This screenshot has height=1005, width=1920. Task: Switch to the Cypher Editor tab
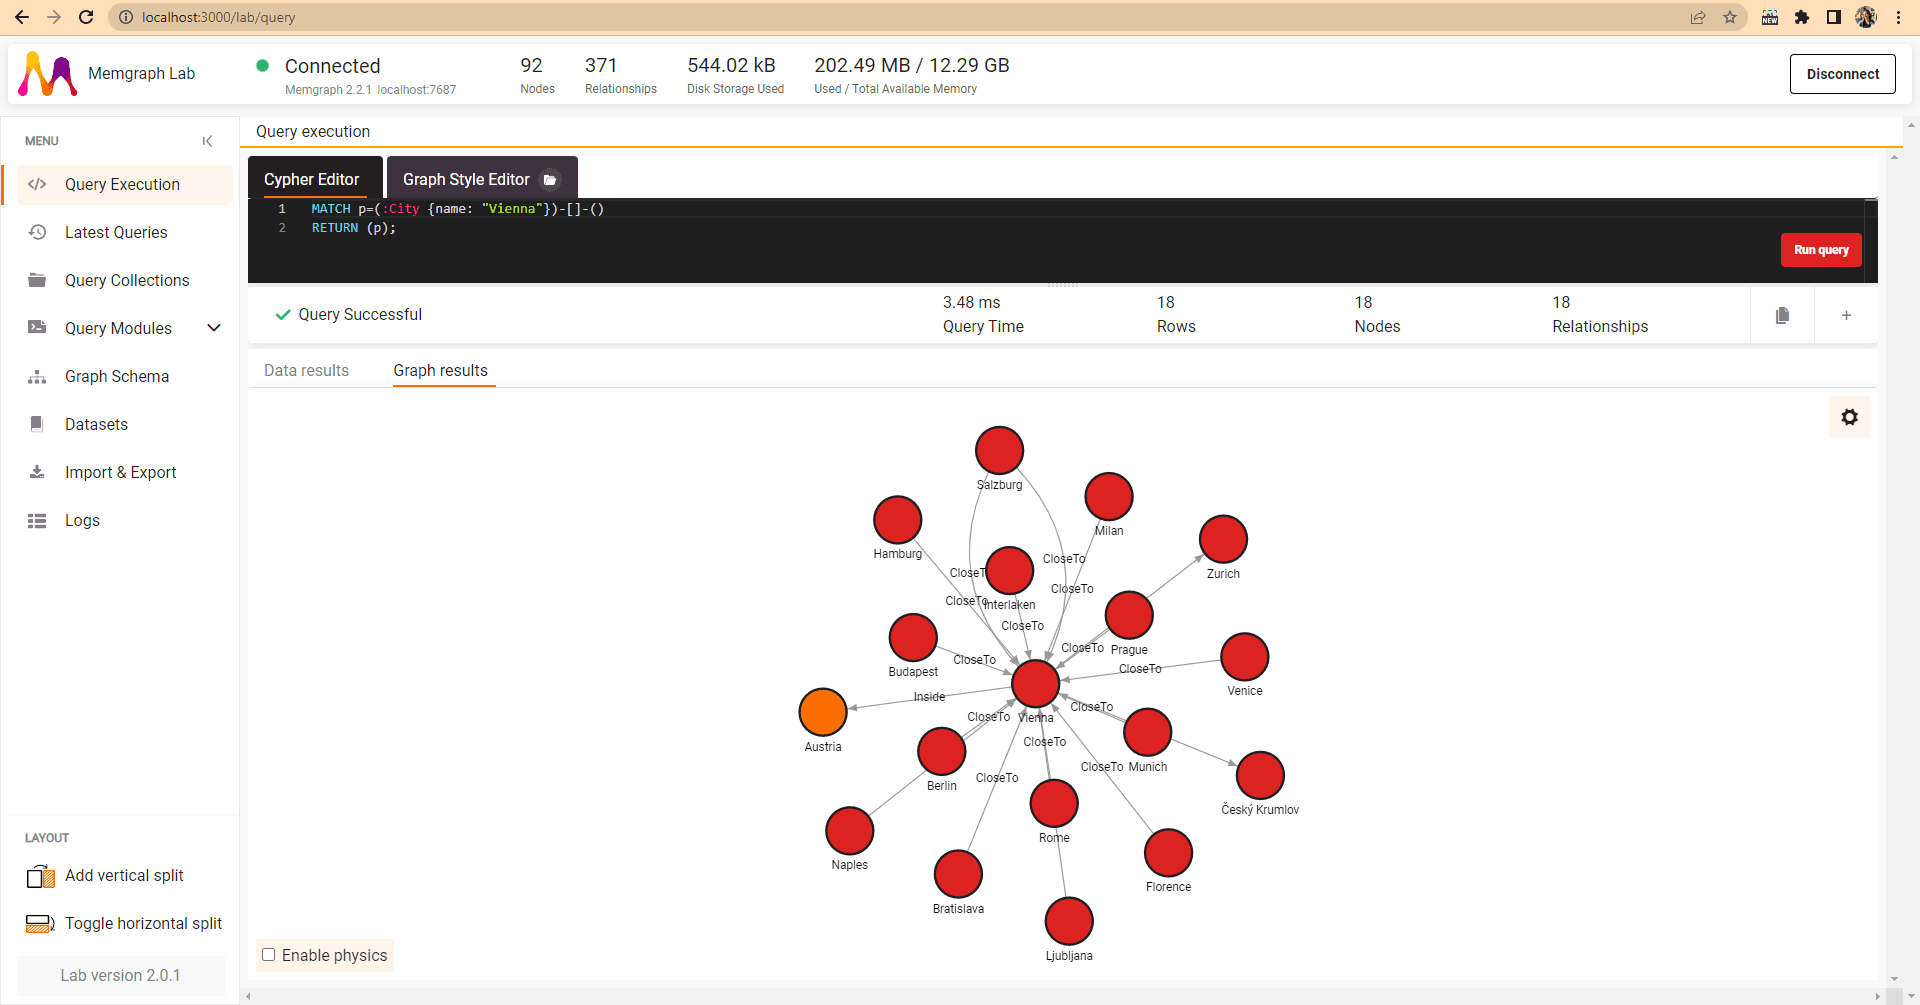click(312, 180)
